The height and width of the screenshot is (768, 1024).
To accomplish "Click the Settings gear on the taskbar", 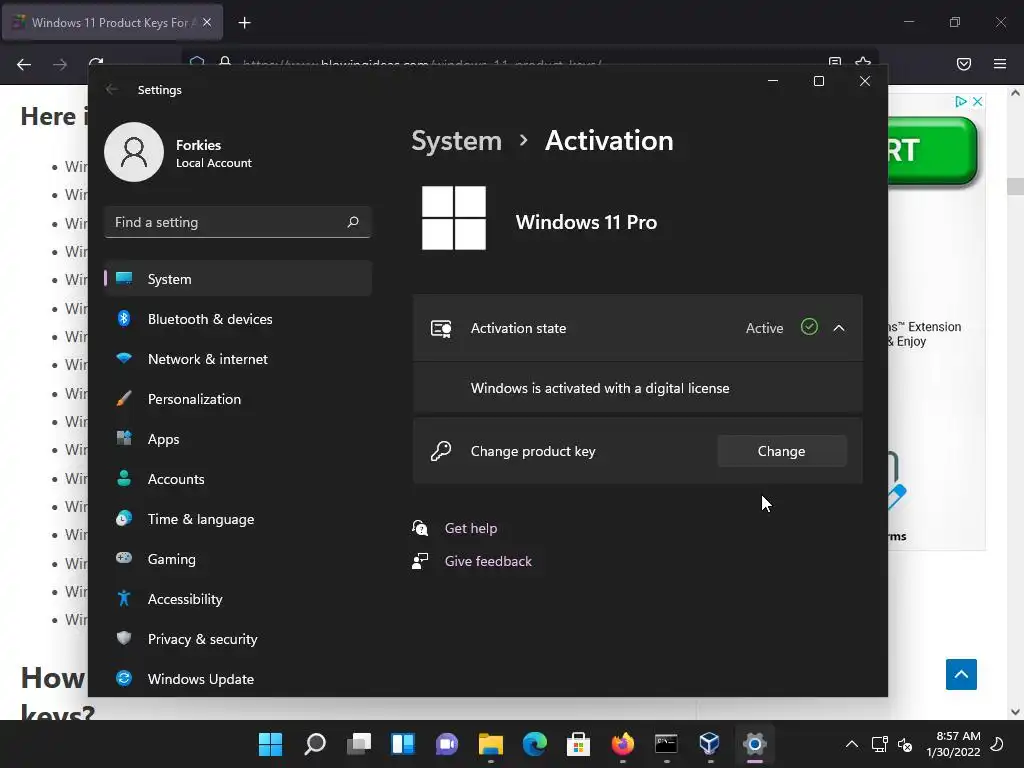I will coord(754,744).
